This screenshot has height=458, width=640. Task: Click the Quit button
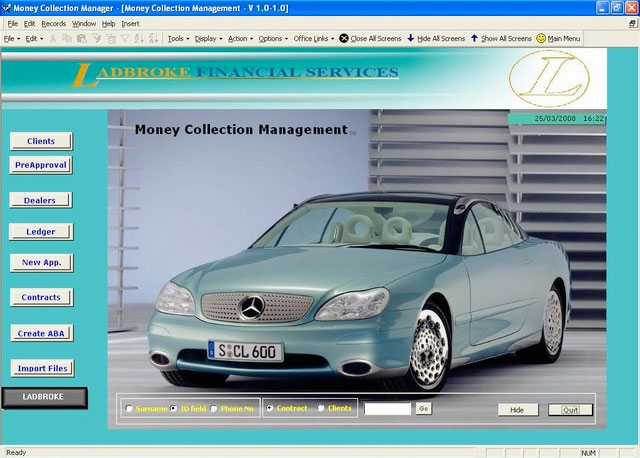[571, 410]
